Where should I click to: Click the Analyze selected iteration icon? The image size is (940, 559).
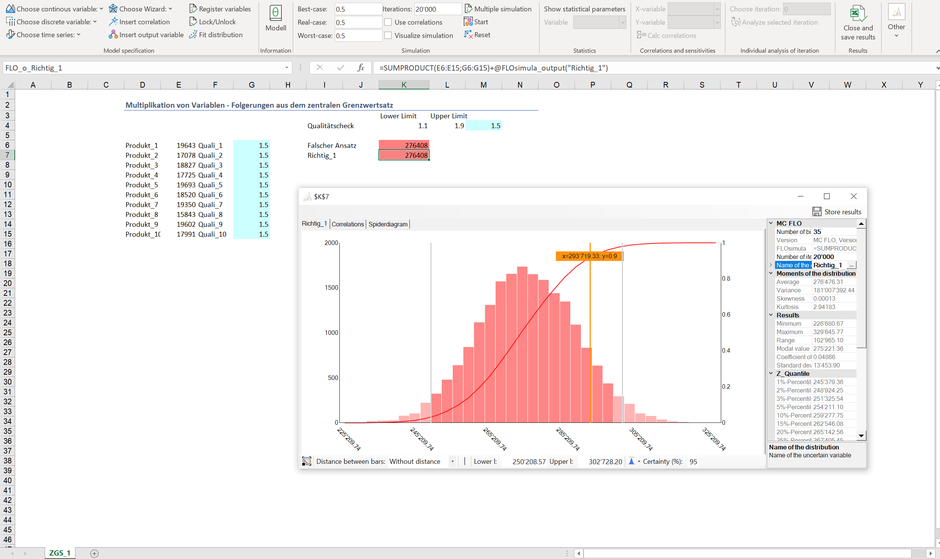click(x=736, y=22)
